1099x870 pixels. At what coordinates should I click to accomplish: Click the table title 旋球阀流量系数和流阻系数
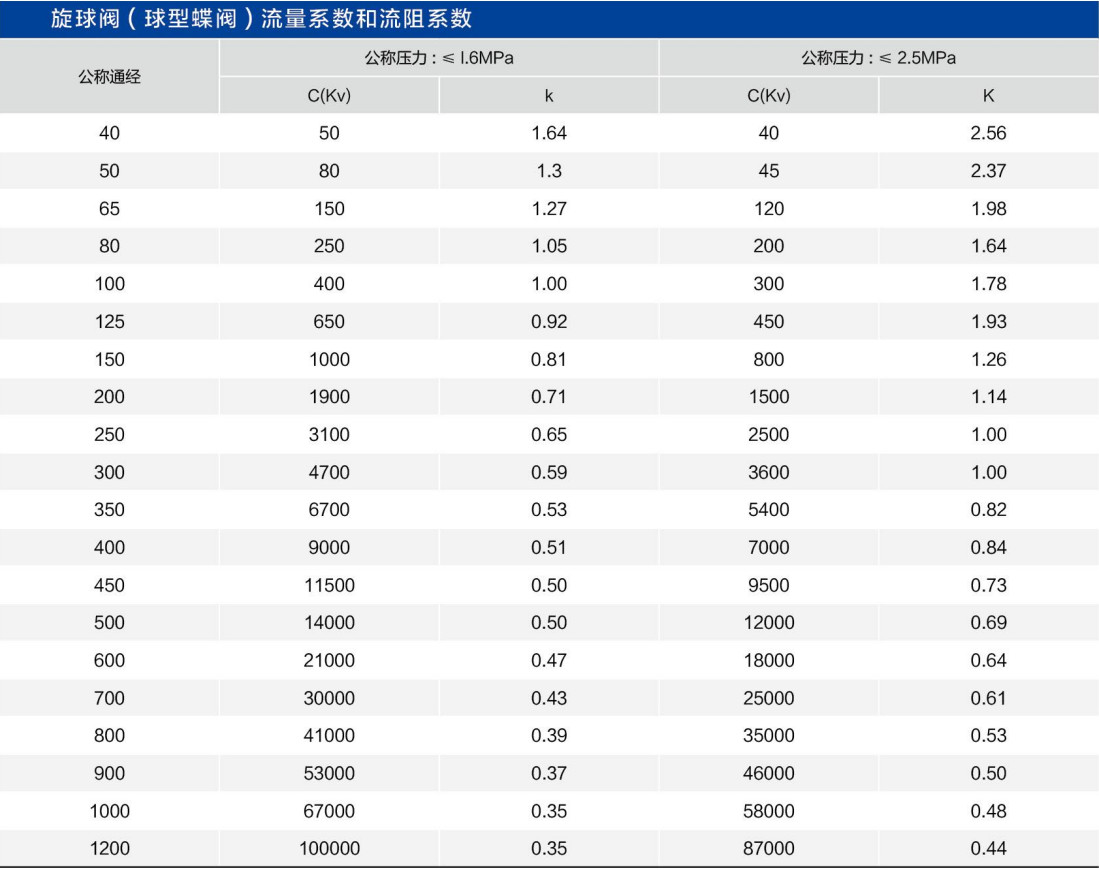(x=262, y=19)
